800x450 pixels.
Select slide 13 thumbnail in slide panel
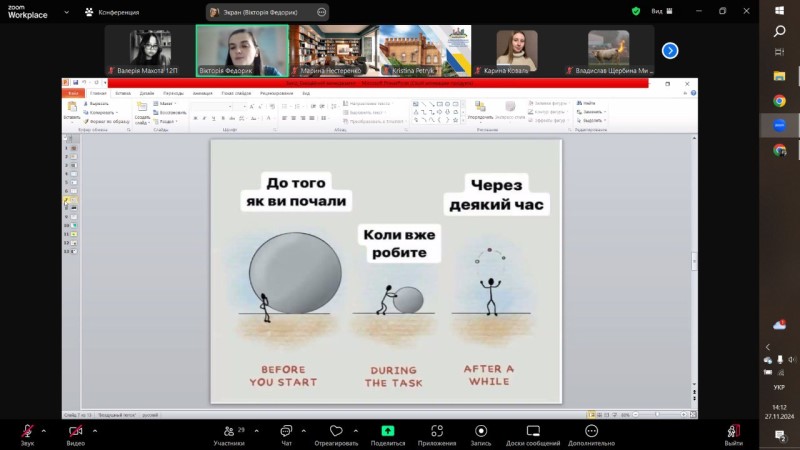[x=73, y=252]
